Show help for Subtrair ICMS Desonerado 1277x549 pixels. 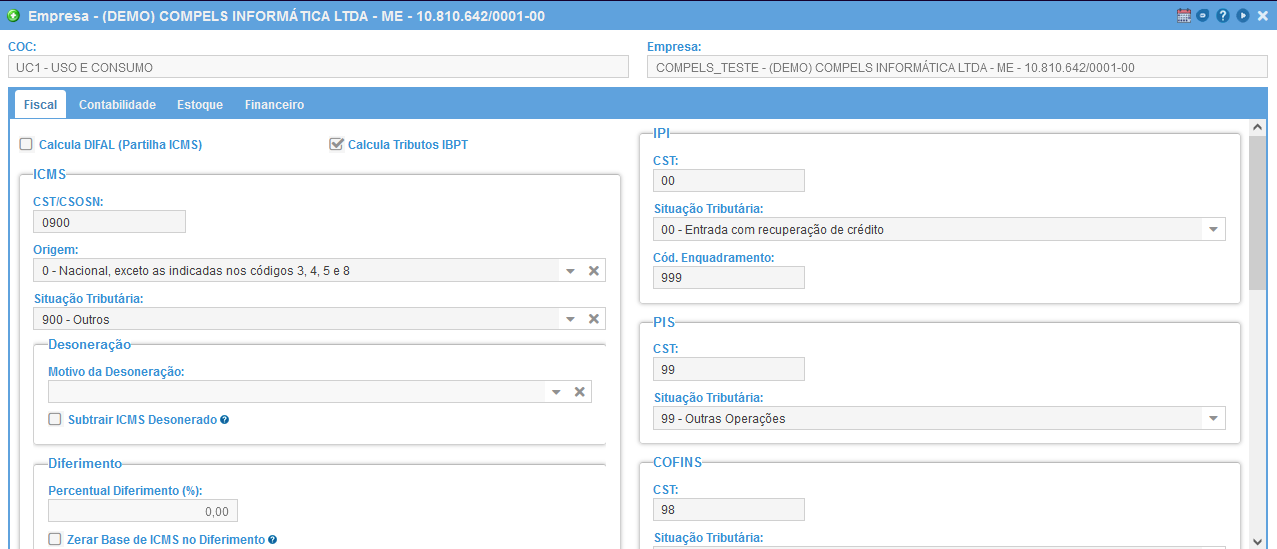pos(225,420)
